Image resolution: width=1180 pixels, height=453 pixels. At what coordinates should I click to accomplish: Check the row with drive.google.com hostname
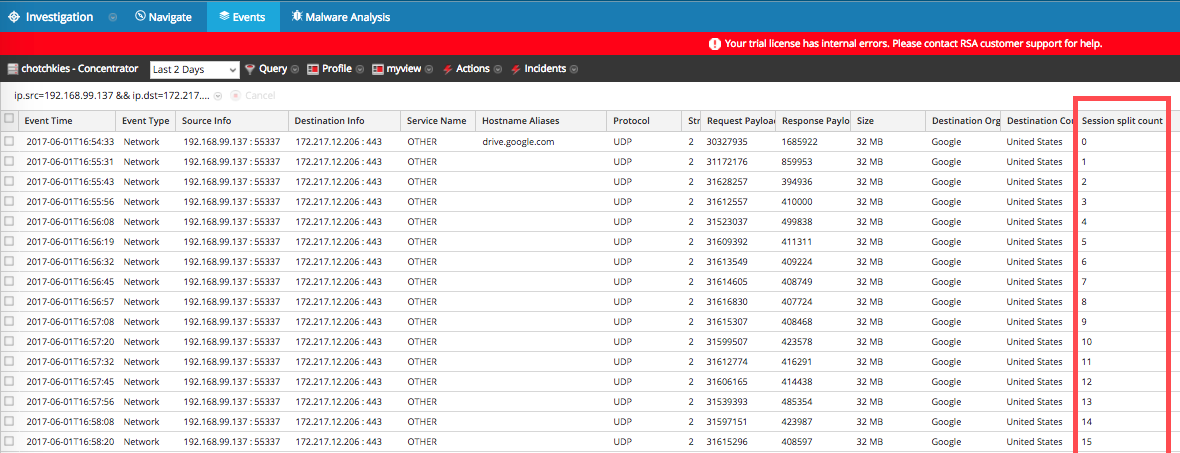point(9,142)
